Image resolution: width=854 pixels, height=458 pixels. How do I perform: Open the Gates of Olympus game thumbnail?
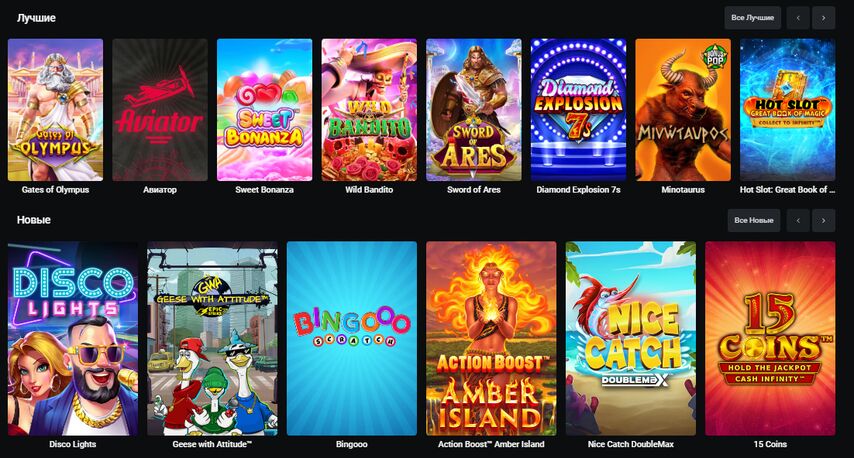(x=55, y=109)
